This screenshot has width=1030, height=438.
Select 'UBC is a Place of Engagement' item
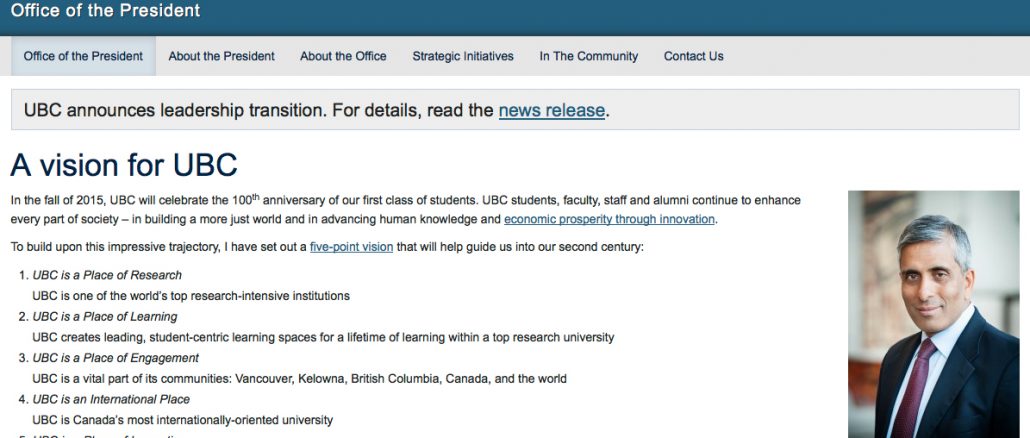click(115, 358)
